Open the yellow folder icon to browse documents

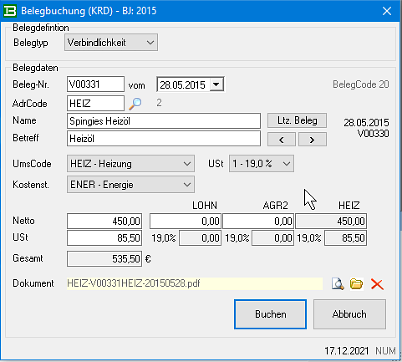[356, 284]
